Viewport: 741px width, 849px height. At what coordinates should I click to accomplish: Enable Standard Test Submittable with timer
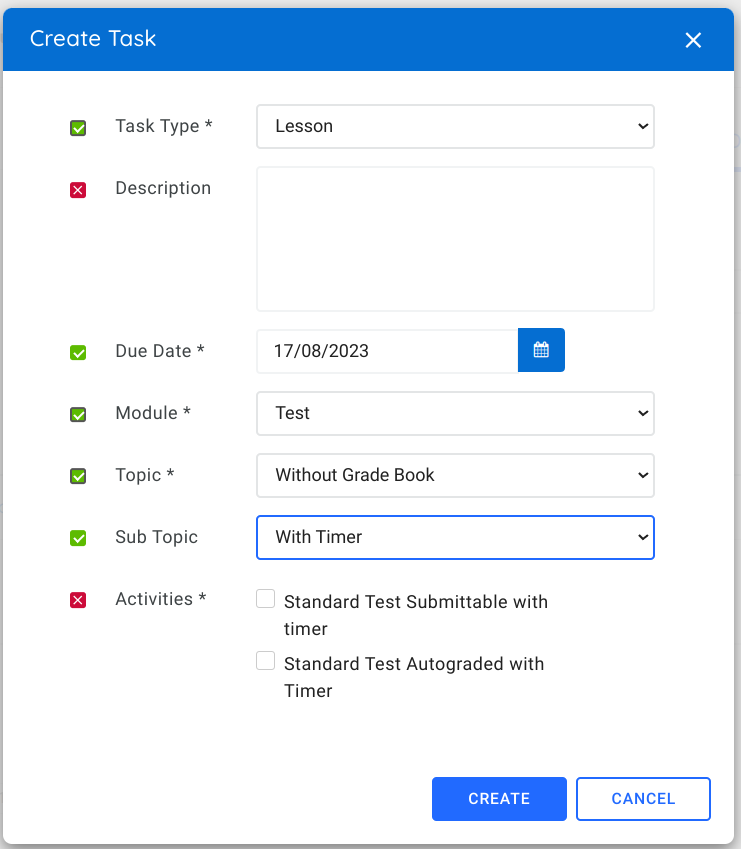click(x=265, y=598)
